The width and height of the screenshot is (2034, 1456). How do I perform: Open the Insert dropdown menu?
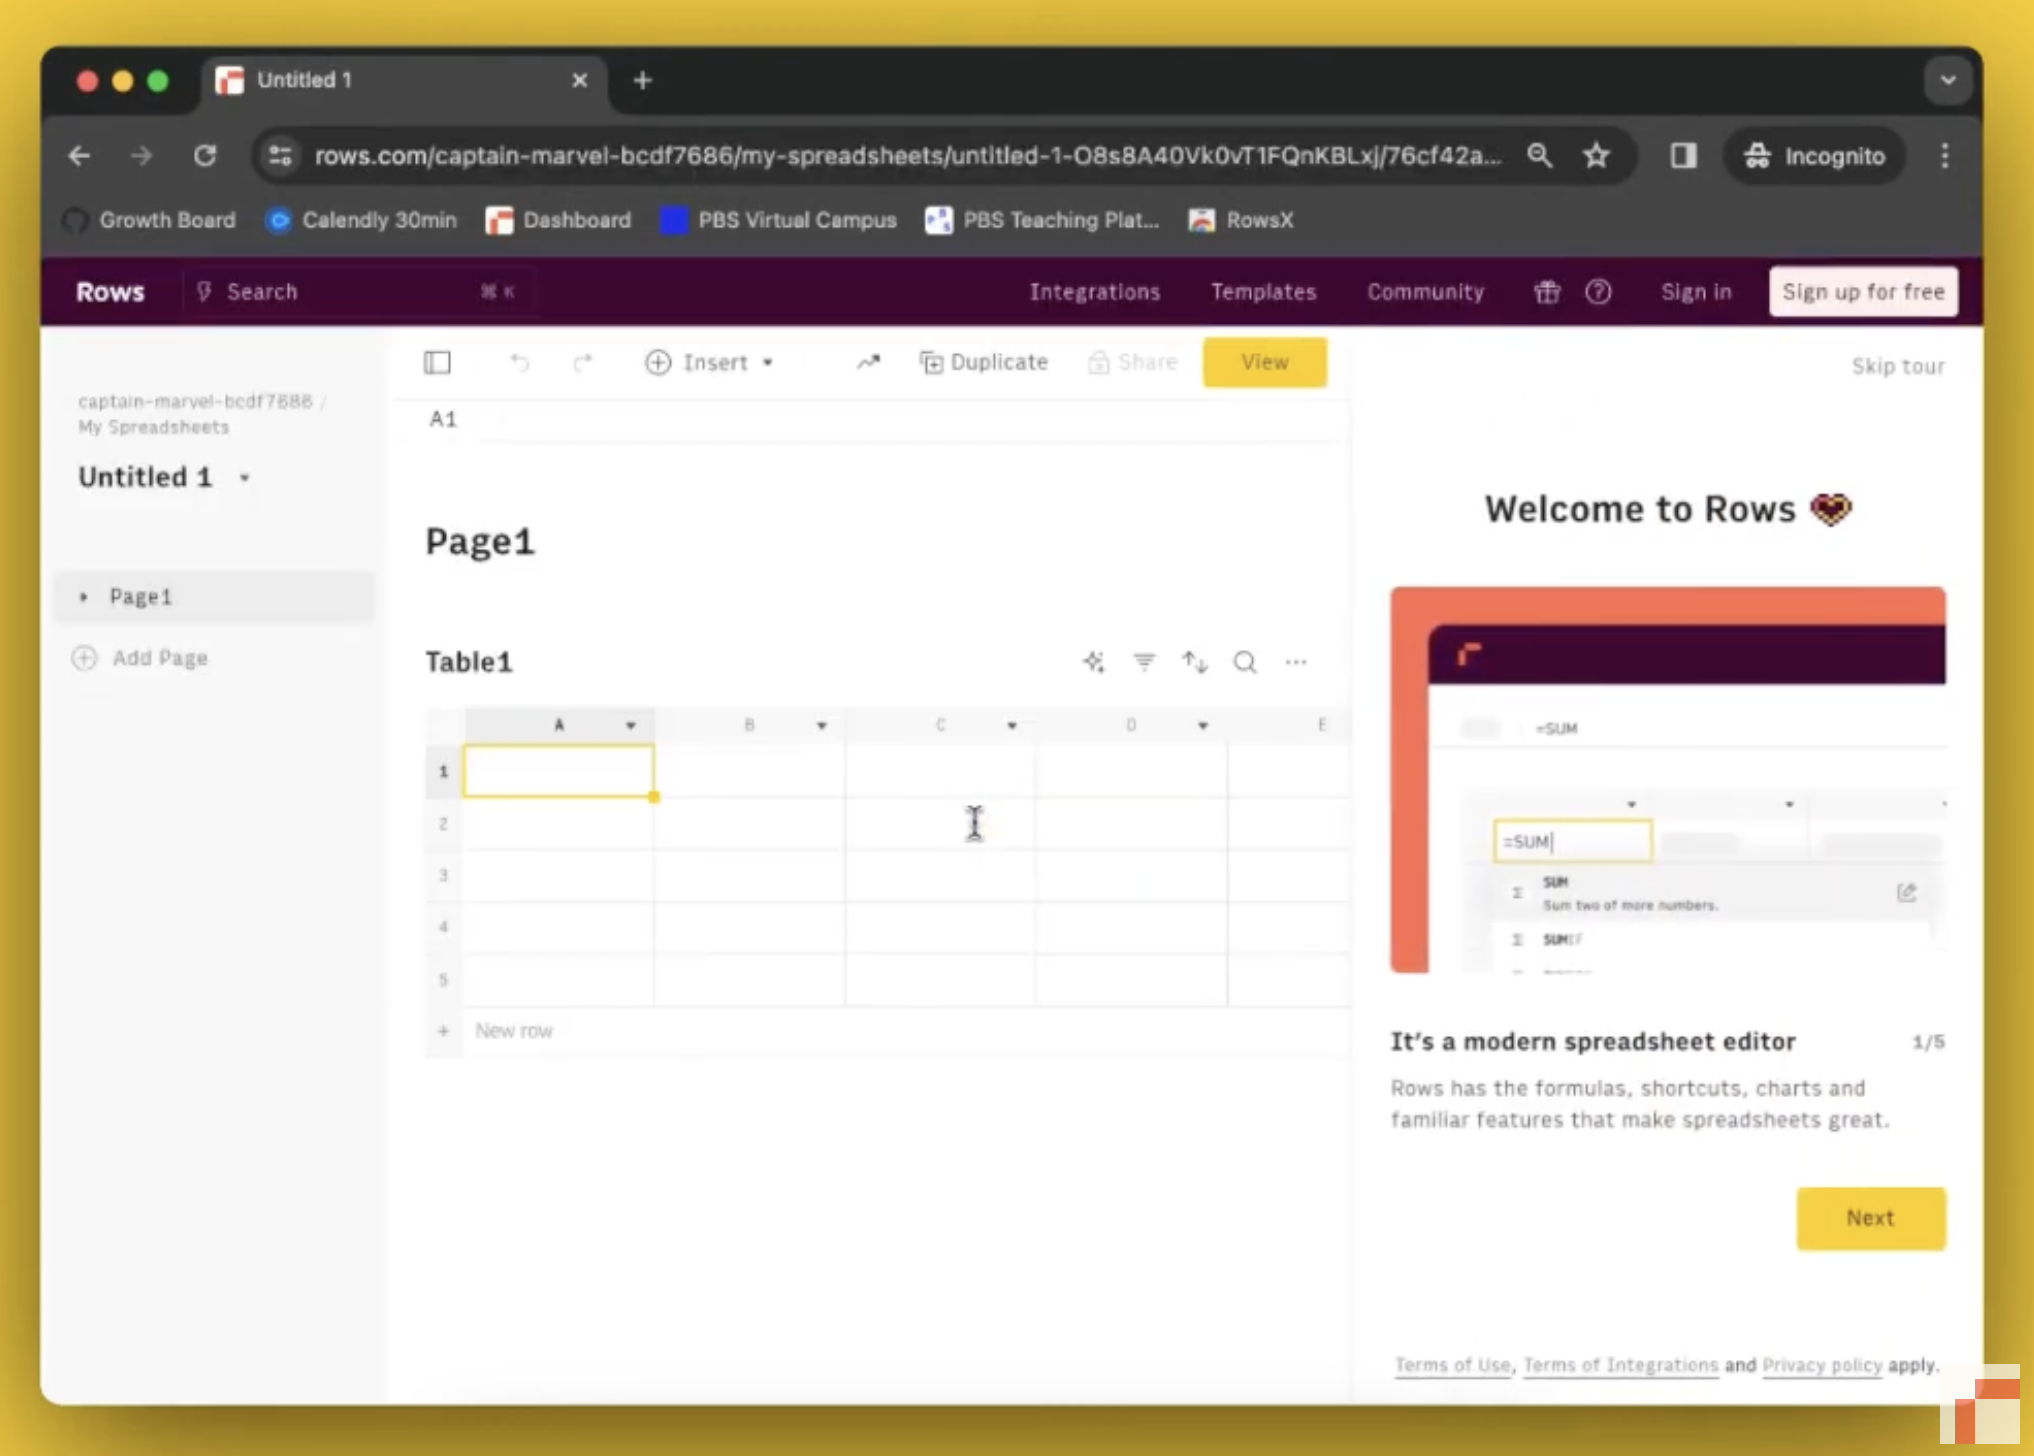(710, 362)
